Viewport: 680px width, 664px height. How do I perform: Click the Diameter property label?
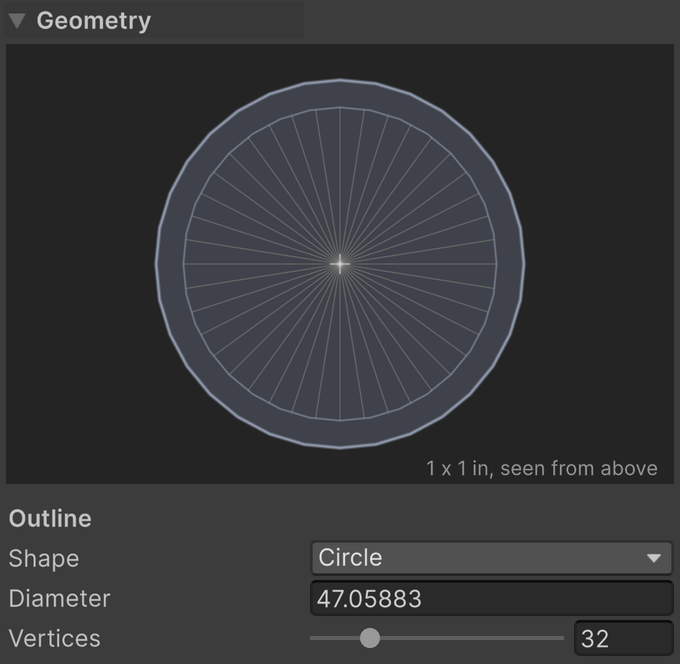60,599
